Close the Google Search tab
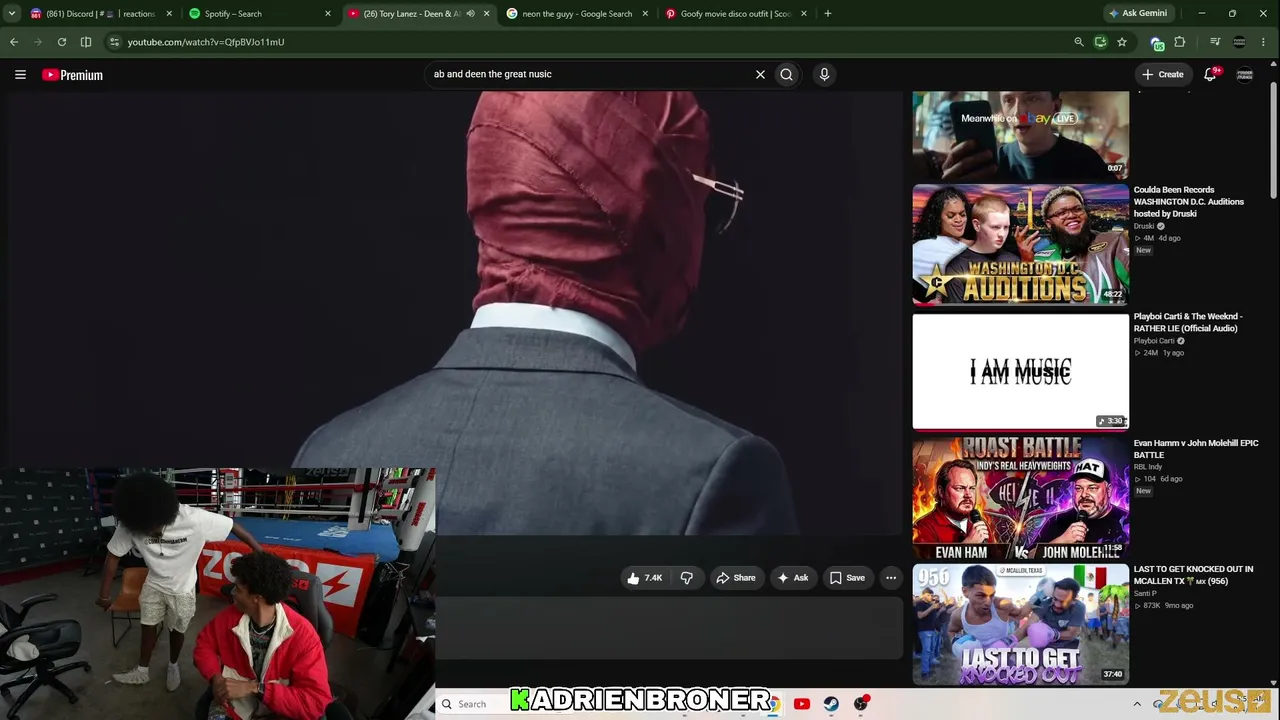 (x=645, y=14)
